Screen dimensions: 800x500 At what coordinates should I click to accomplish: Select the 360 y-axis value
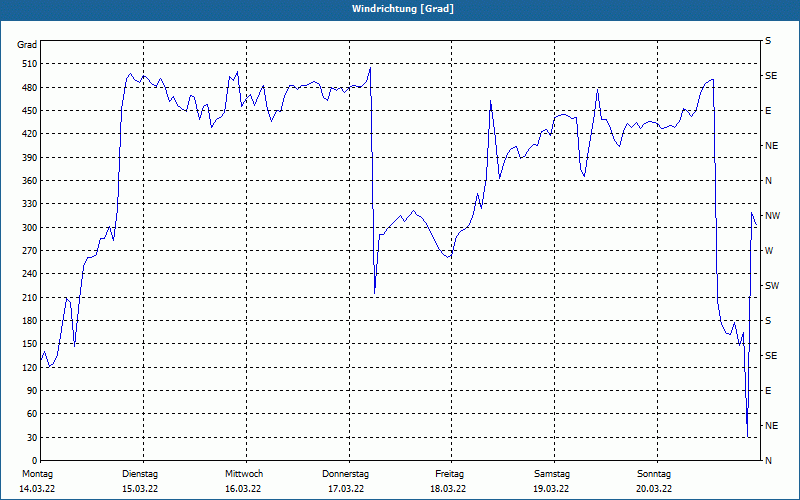[30, 181]
